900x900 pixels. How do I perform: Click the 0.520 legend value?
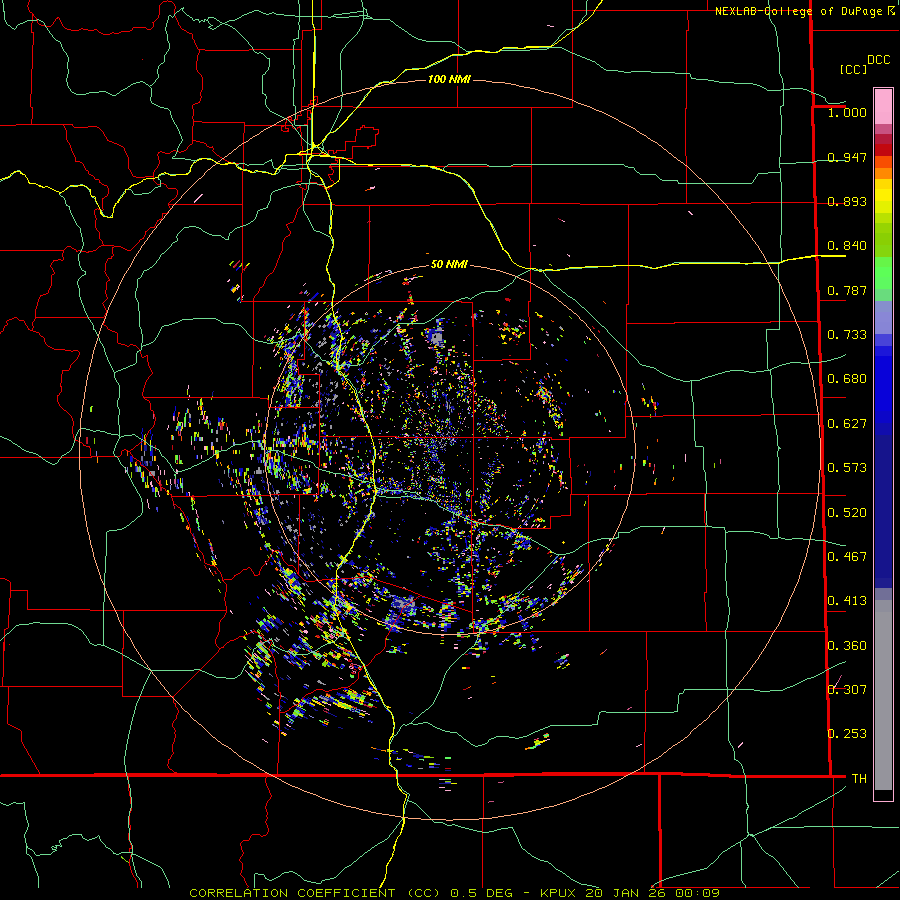point(847,513)
